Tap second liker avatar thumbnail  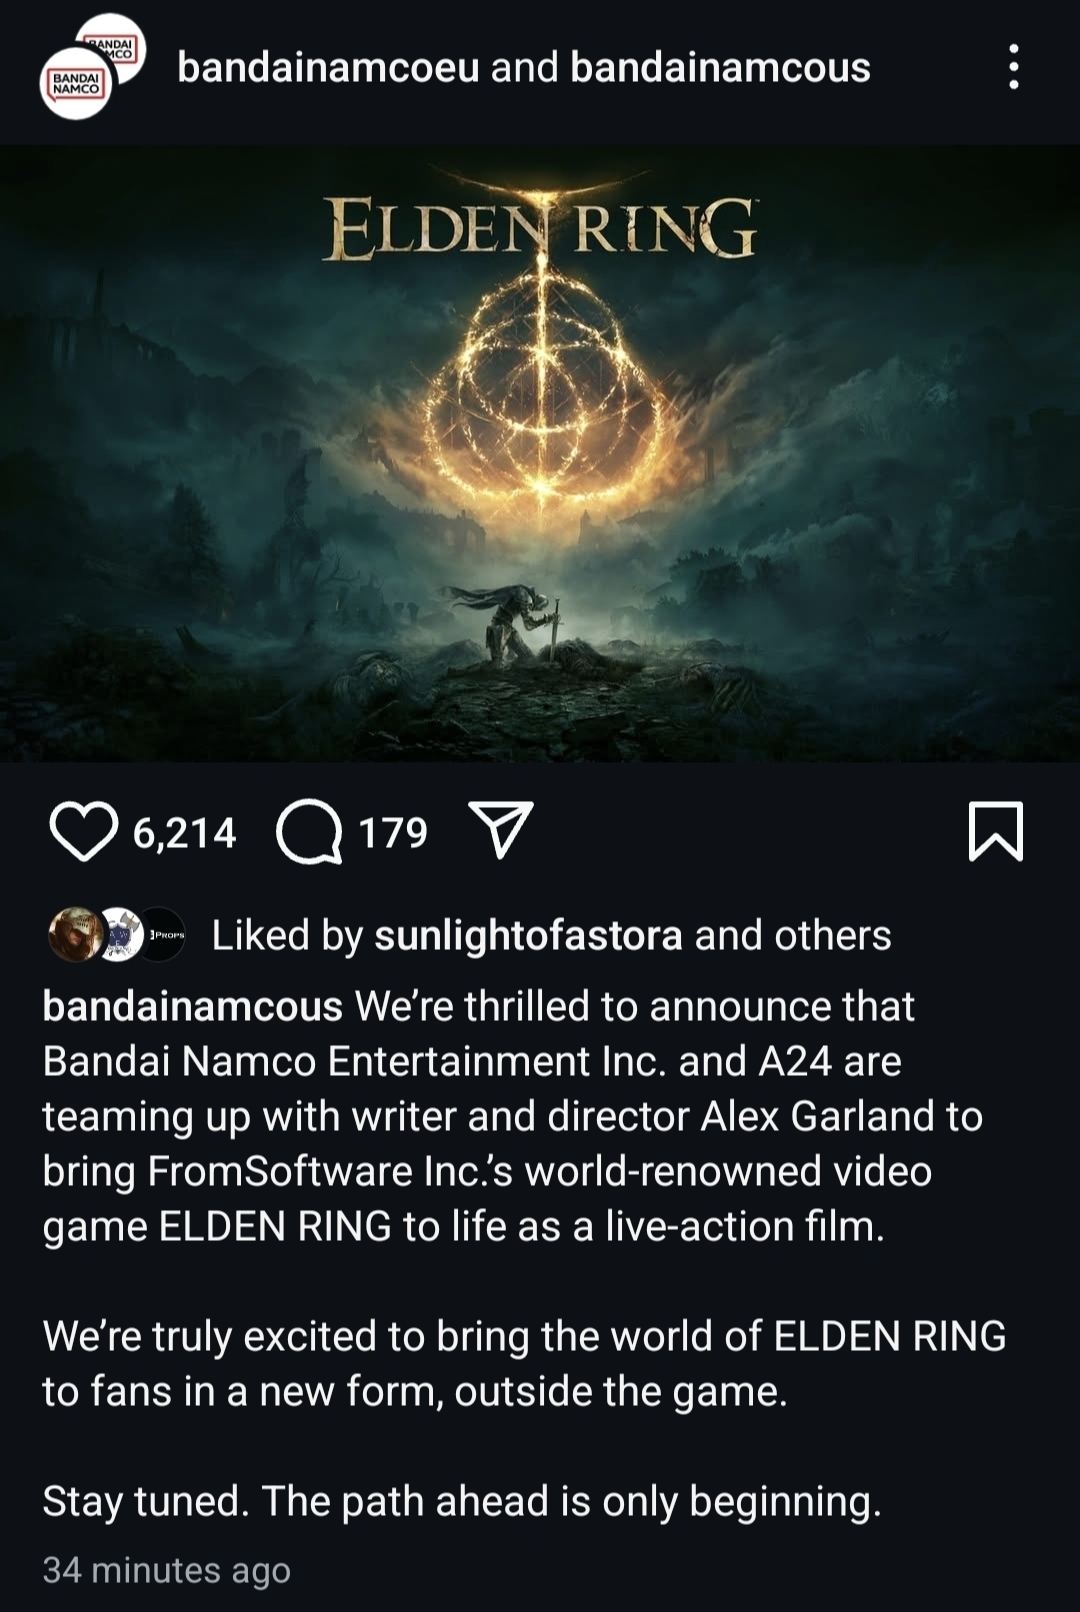click(117, 935)
